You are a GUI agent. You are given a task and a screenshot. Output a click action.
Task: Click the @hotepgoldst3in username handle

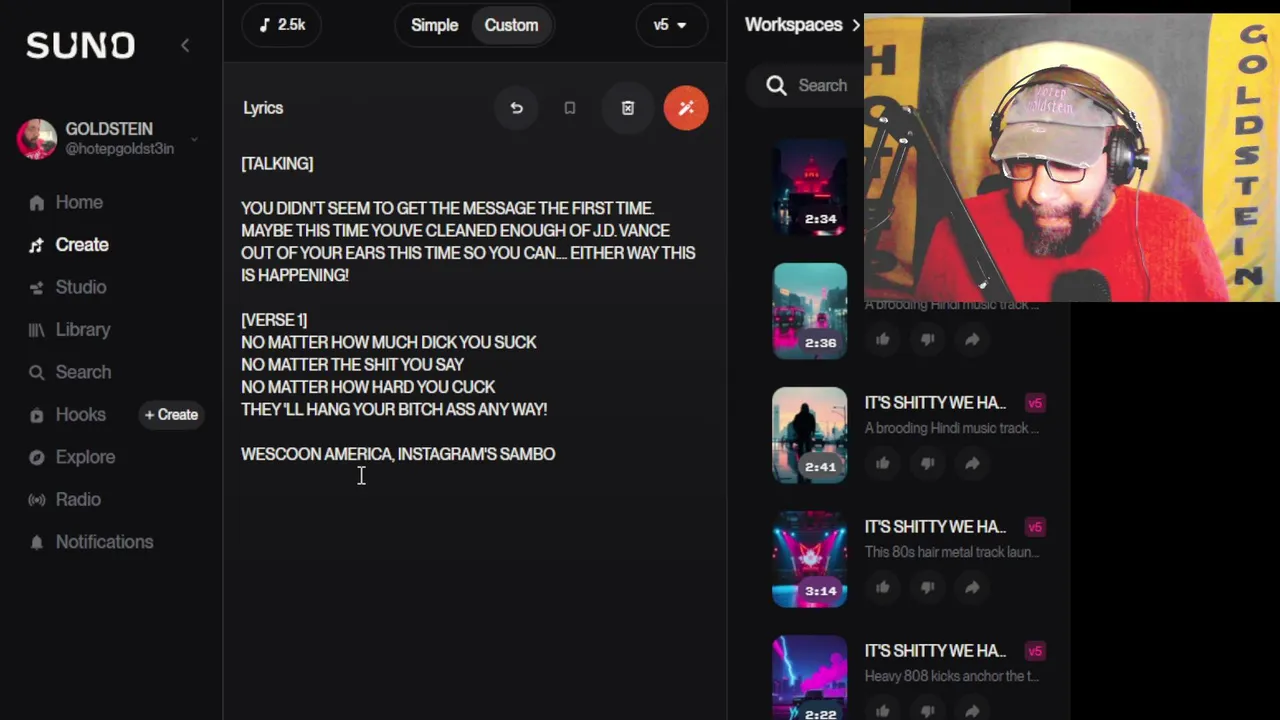(120, 149)
